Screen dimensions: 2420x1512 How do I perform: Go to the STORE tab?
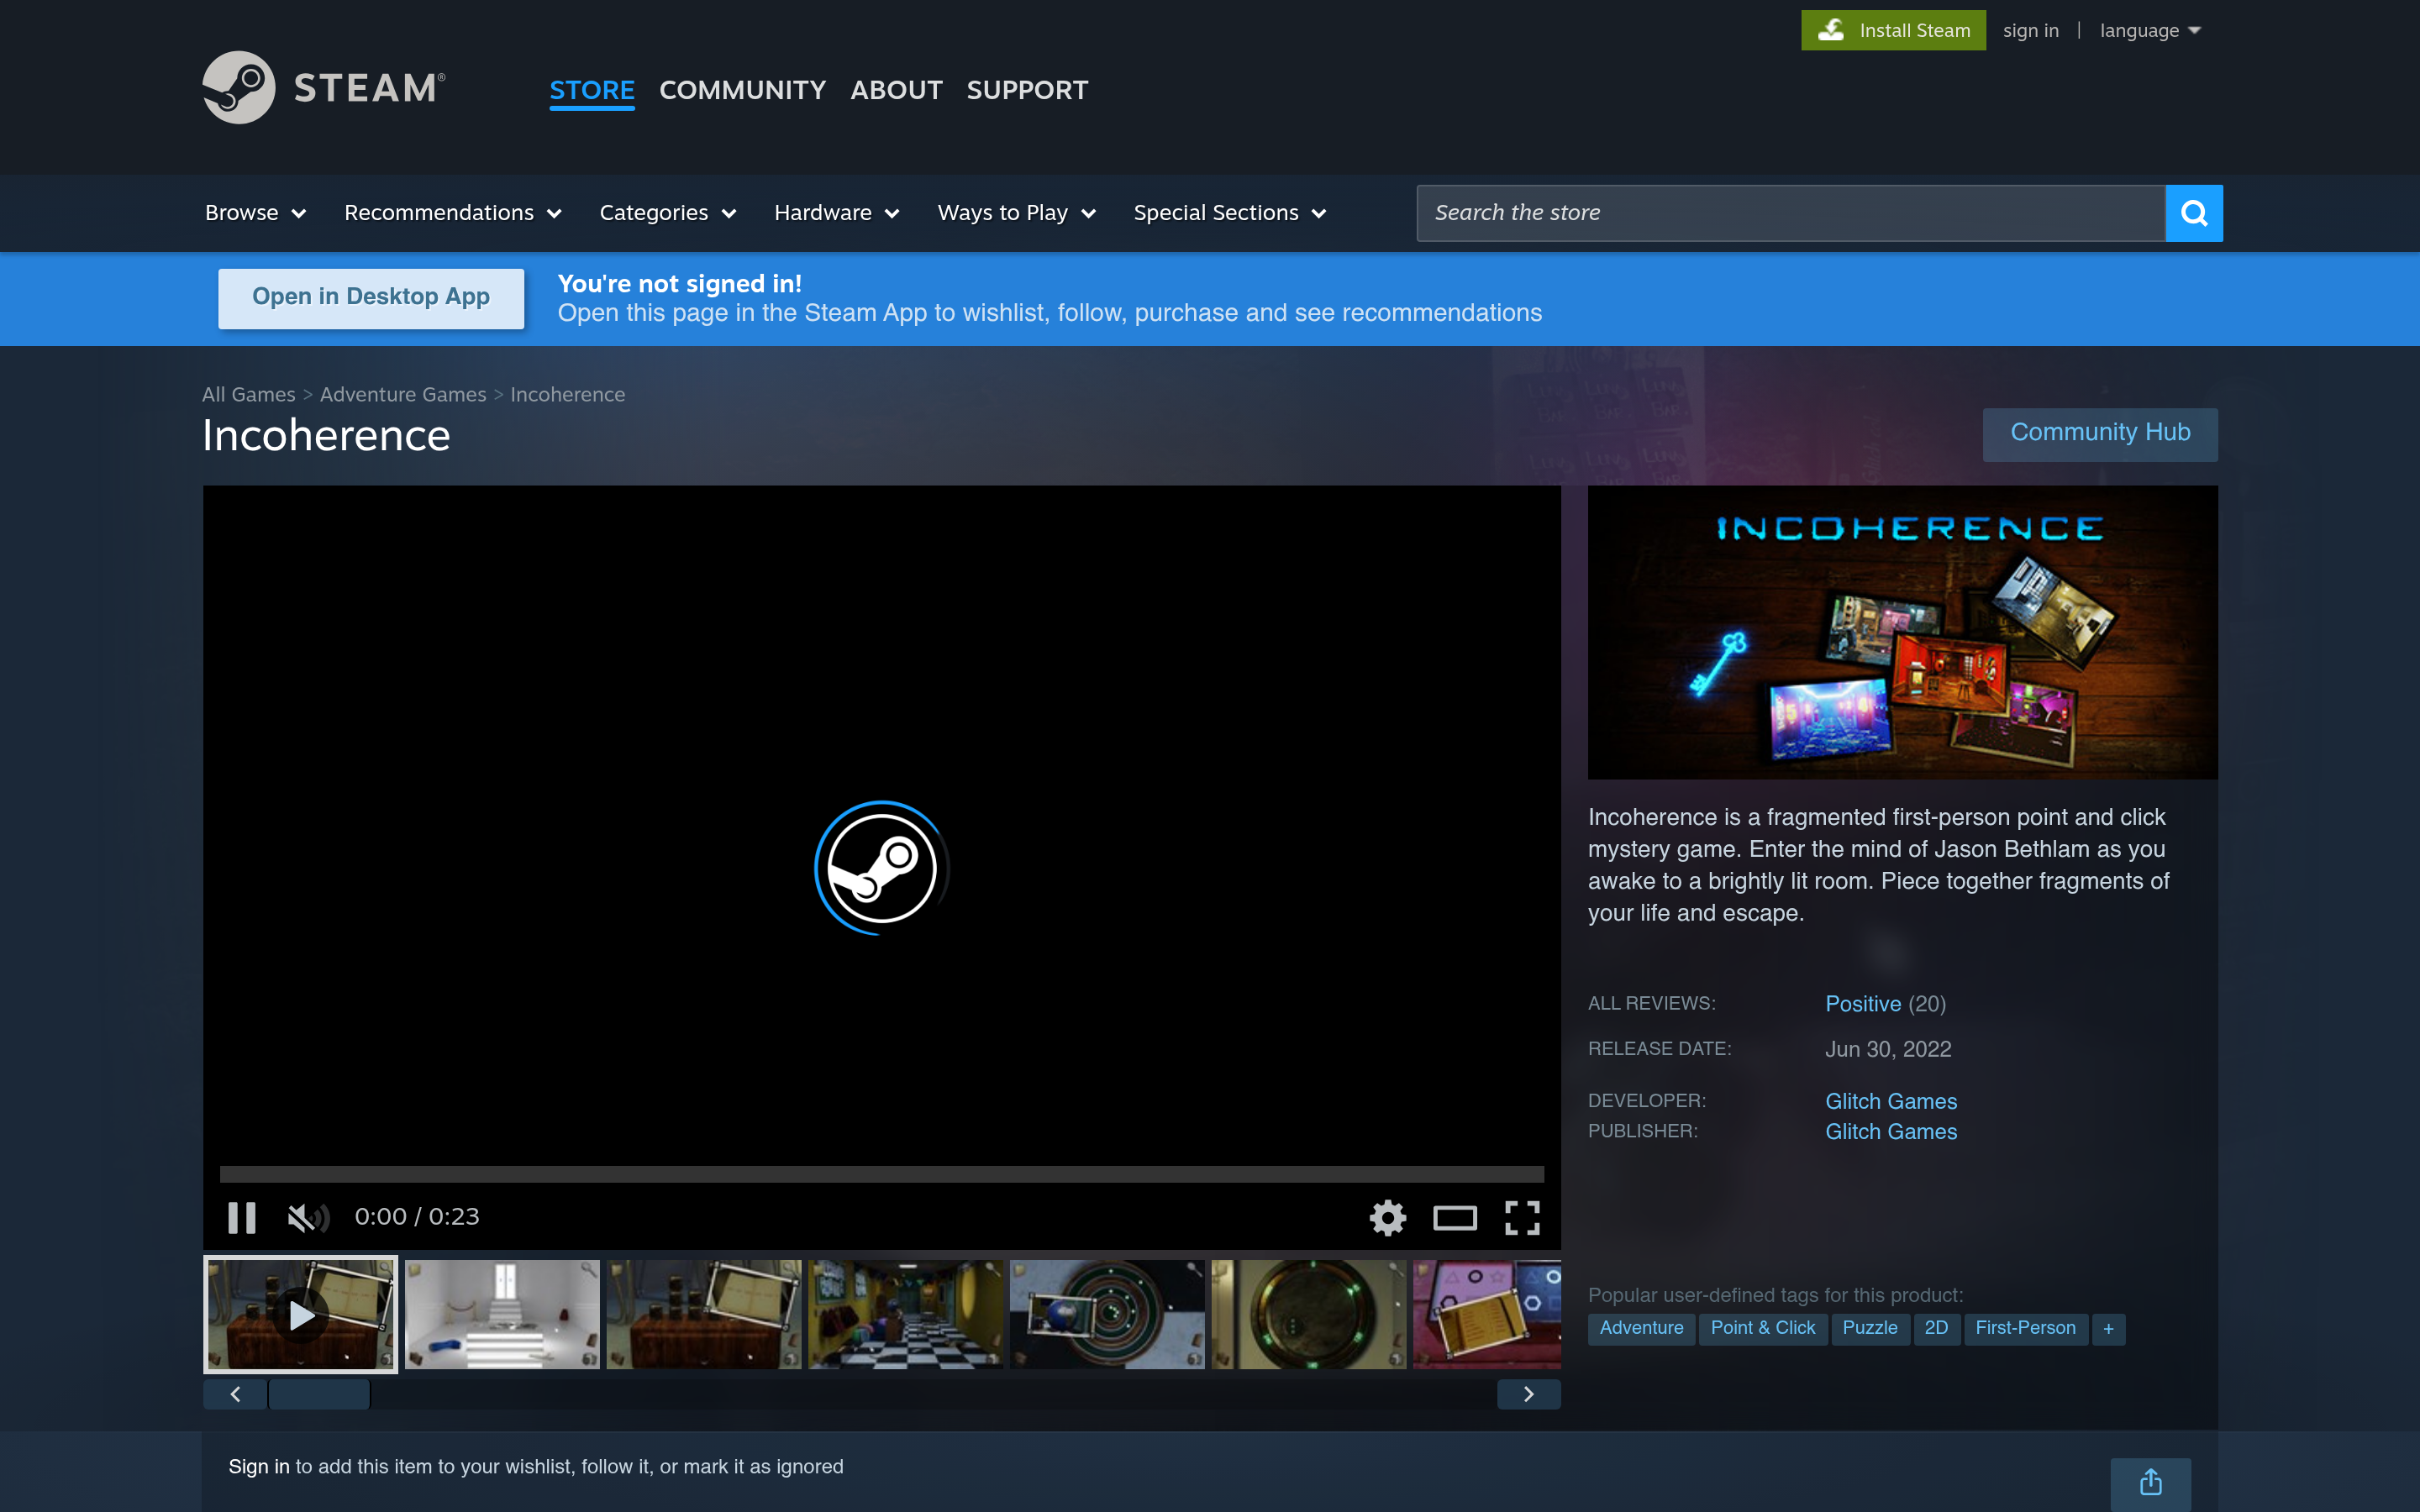[592, 90]
